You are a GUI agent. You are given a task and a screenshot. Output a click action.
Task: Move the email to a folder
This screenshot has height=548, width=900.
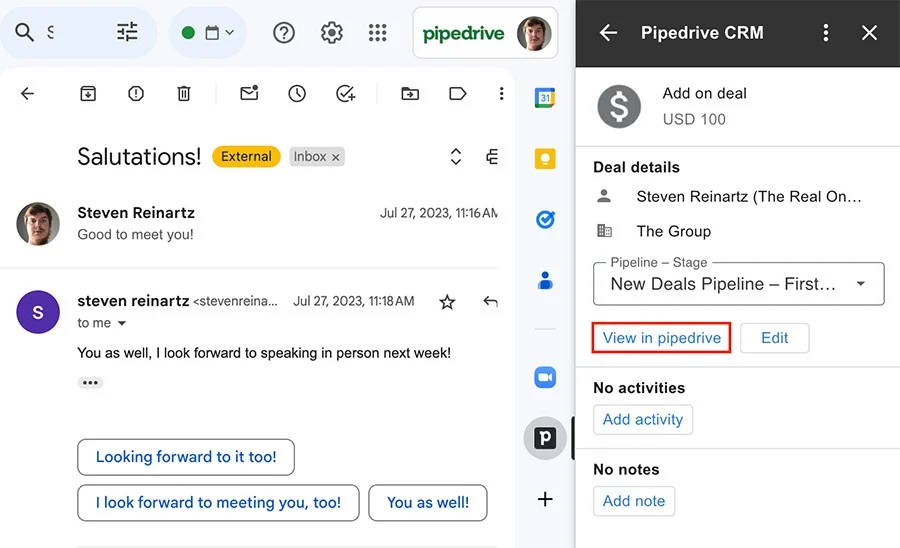coord(410,94)
